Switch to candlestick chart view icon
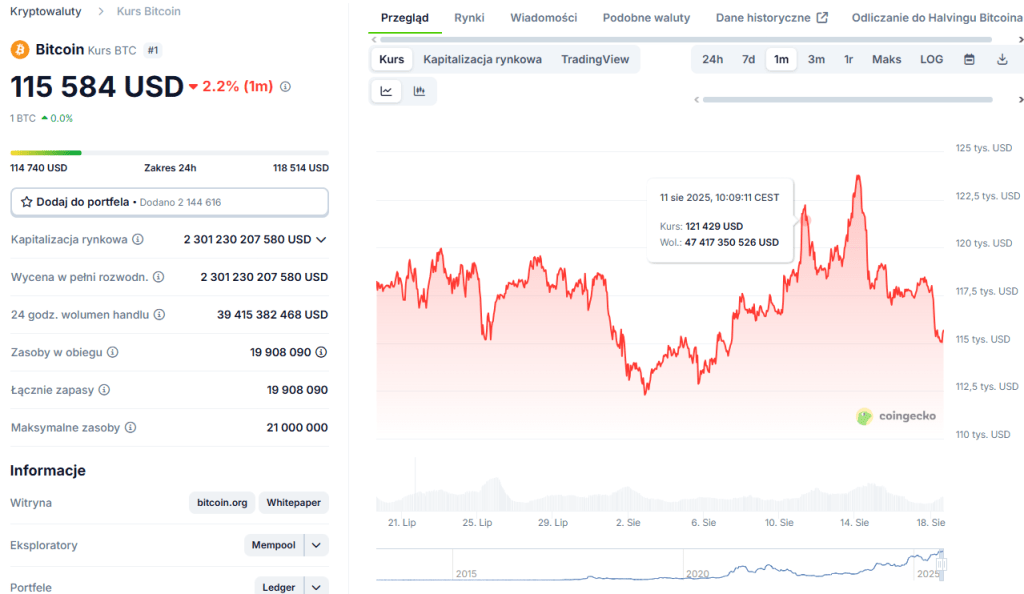Image resolution: width=1024 pixels, height=594 pixels. (419, 91)
